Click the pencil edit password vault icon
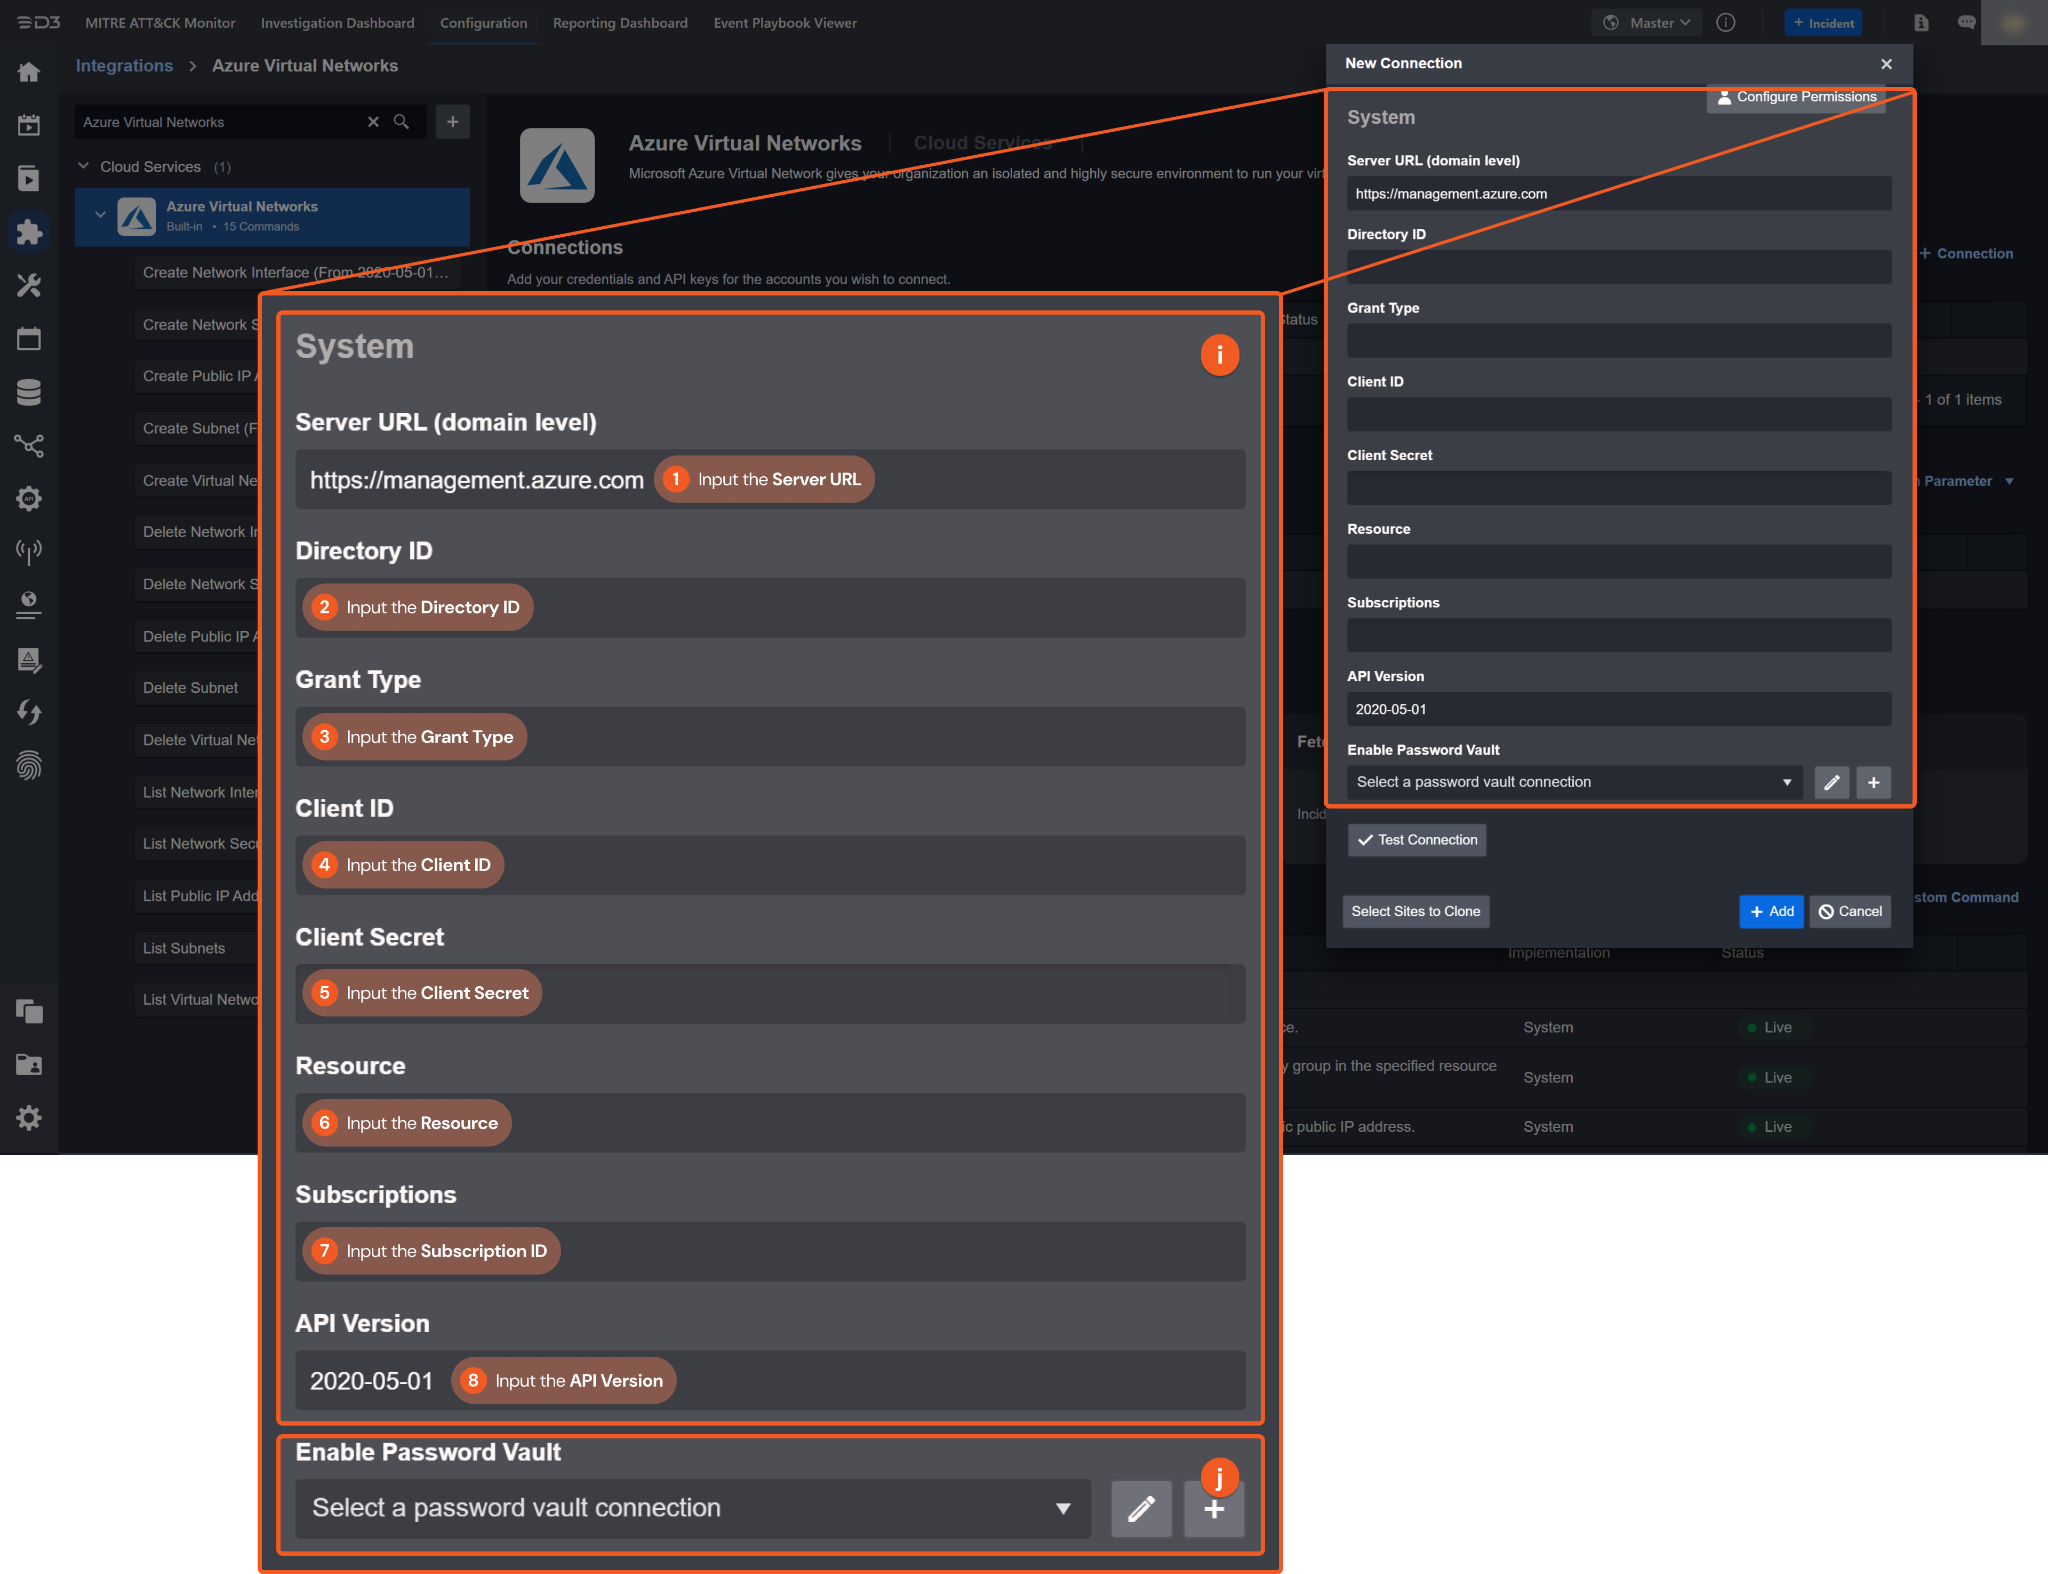Image resolution: width=2048 pixels, height=1574 pixels. (1831, 782)
